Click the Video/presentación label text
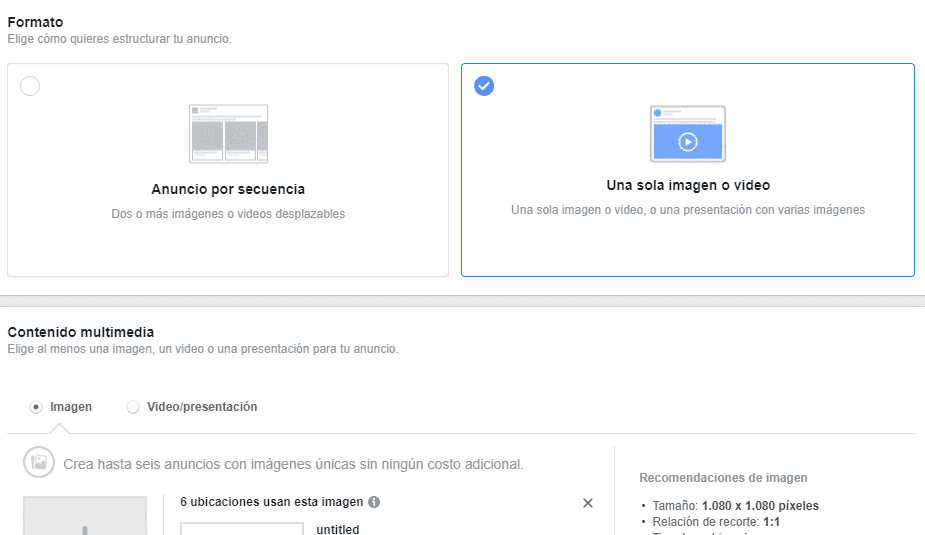 tap(202, 407)
